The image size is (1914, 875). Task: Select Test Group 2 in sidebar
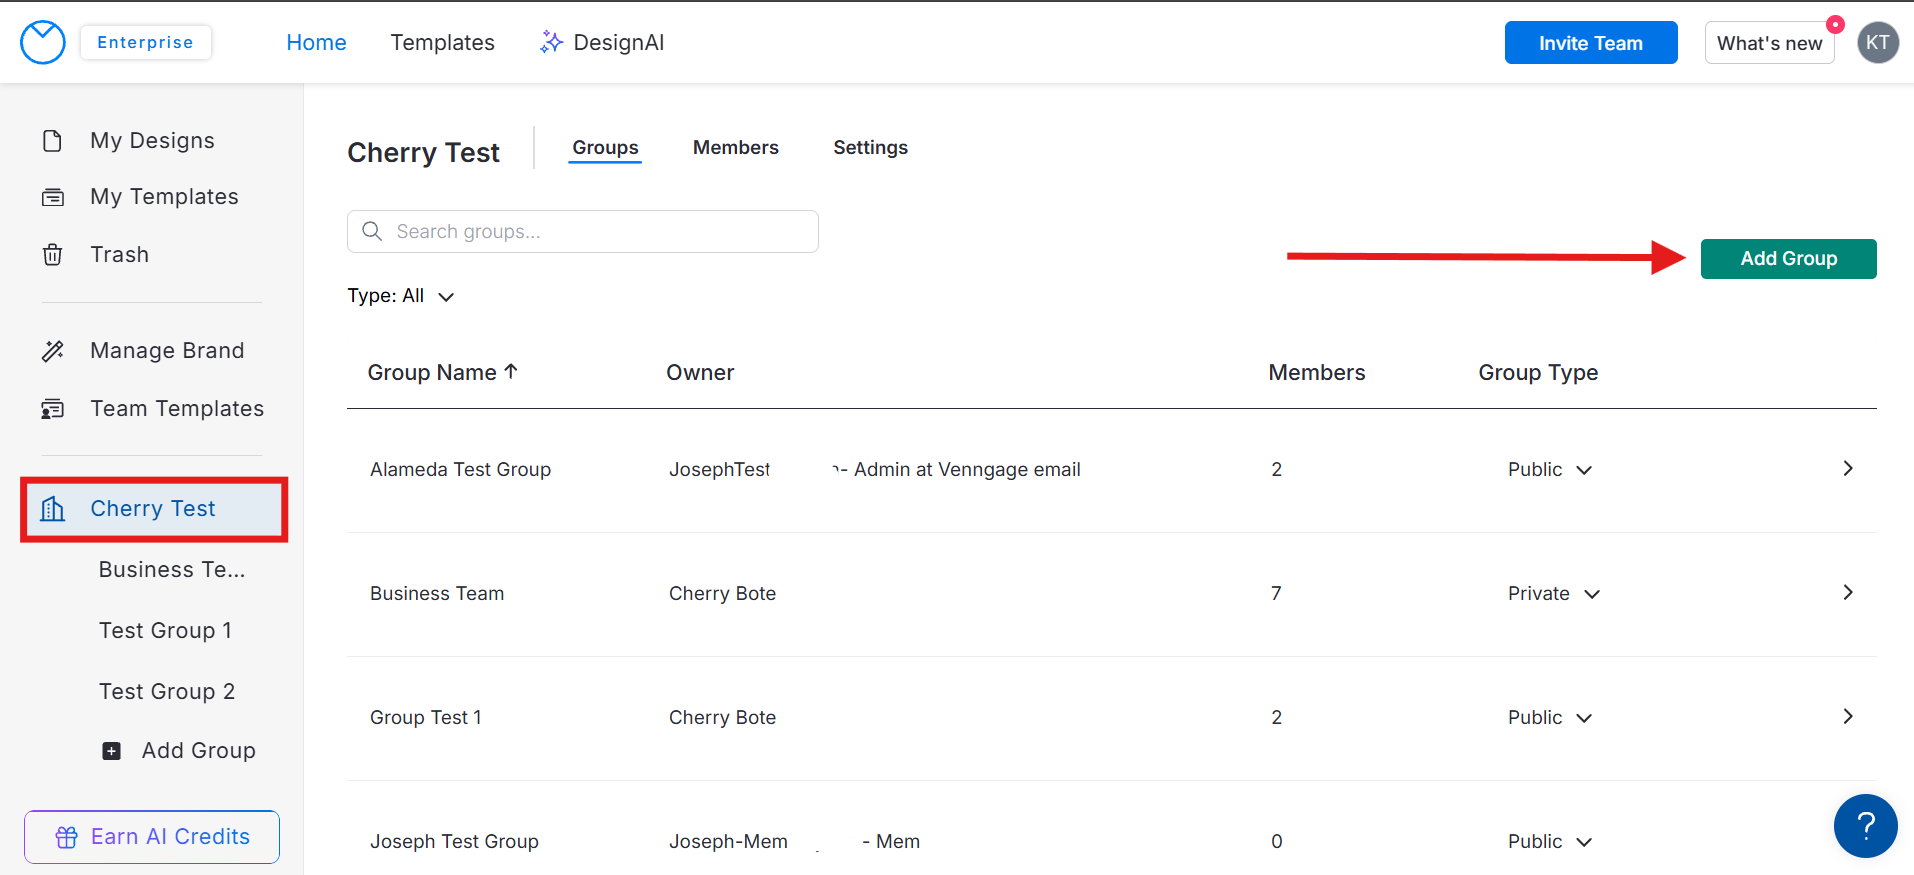[x=167, y=692]
